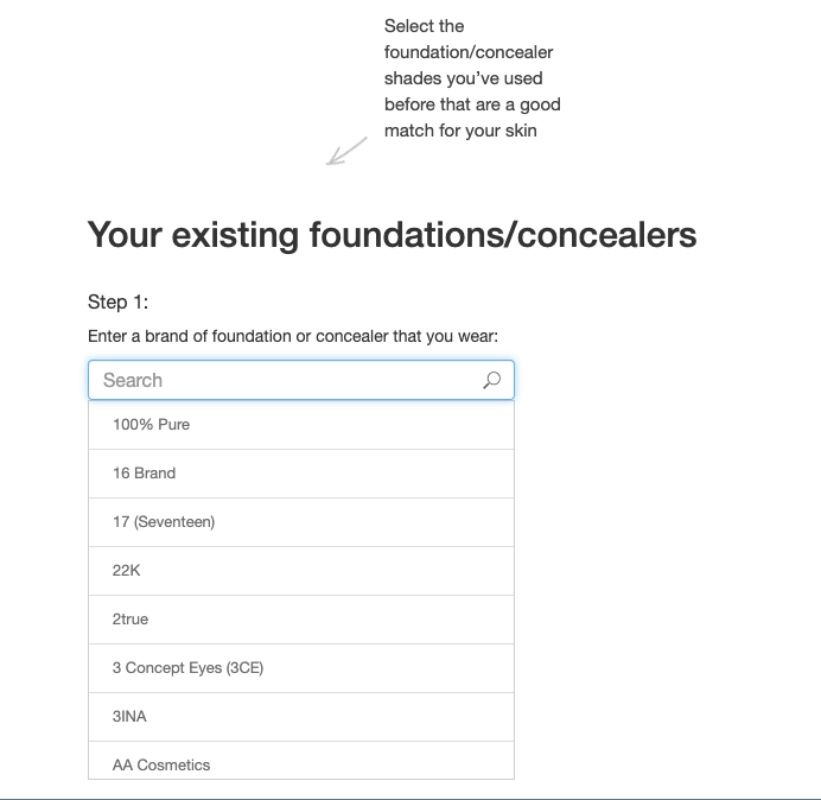Select the 22K brand entry
The image size is (821, 800).
301,571
